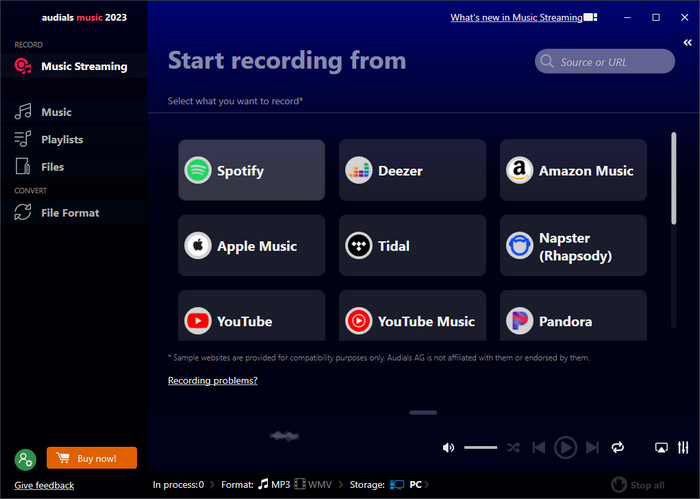Click the search magnifier icon

point(547,61)
